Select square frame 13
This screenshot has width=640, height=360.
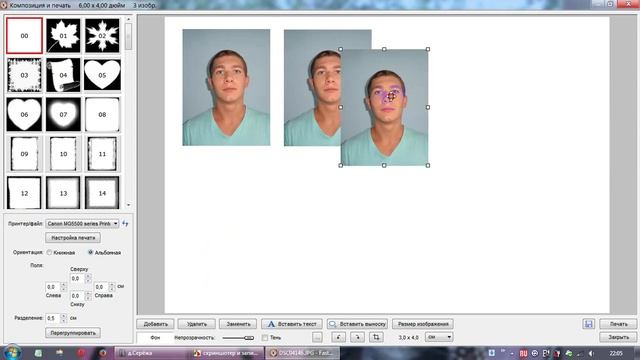(x=63, y=193)
